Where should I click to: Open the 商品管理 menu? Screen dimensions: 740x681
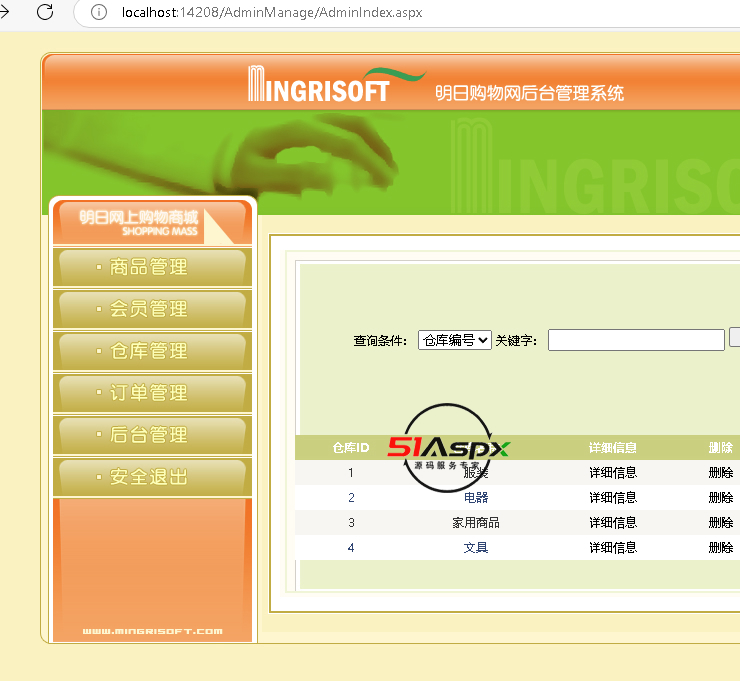pyautogui.click(x=152, y=267)
